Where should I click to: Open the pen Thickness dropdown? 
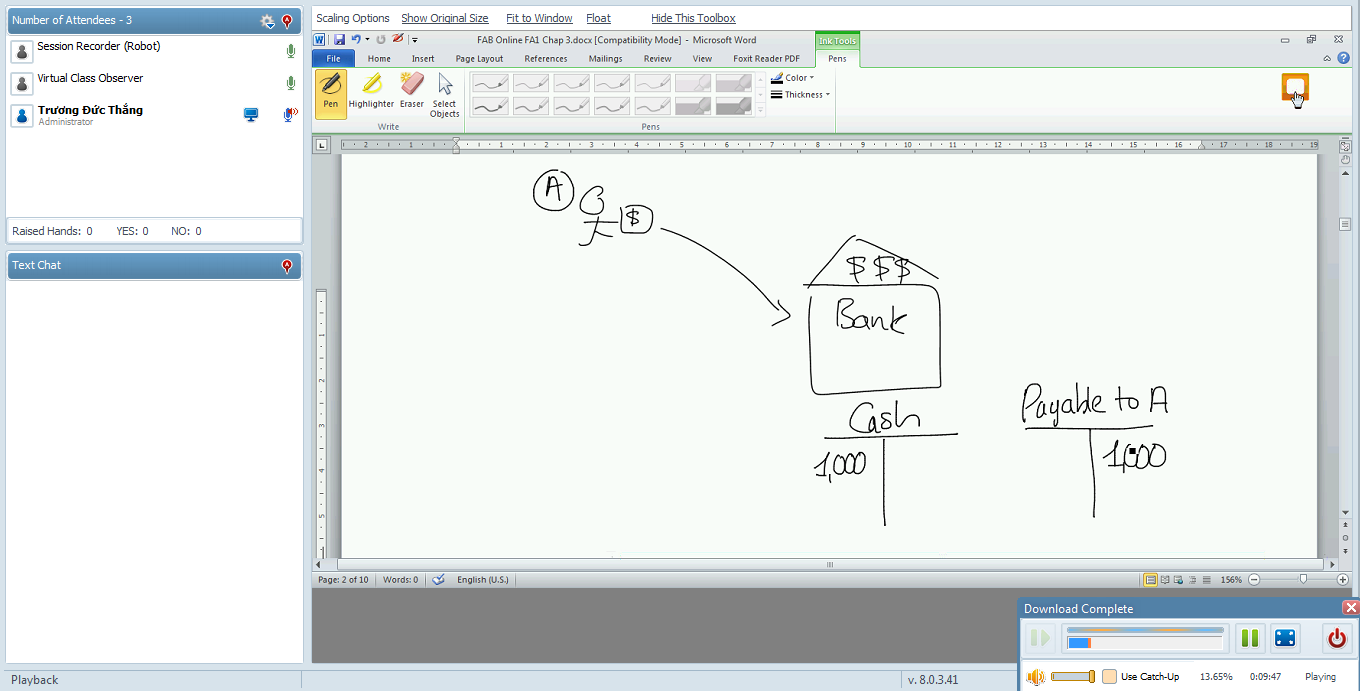803,95
